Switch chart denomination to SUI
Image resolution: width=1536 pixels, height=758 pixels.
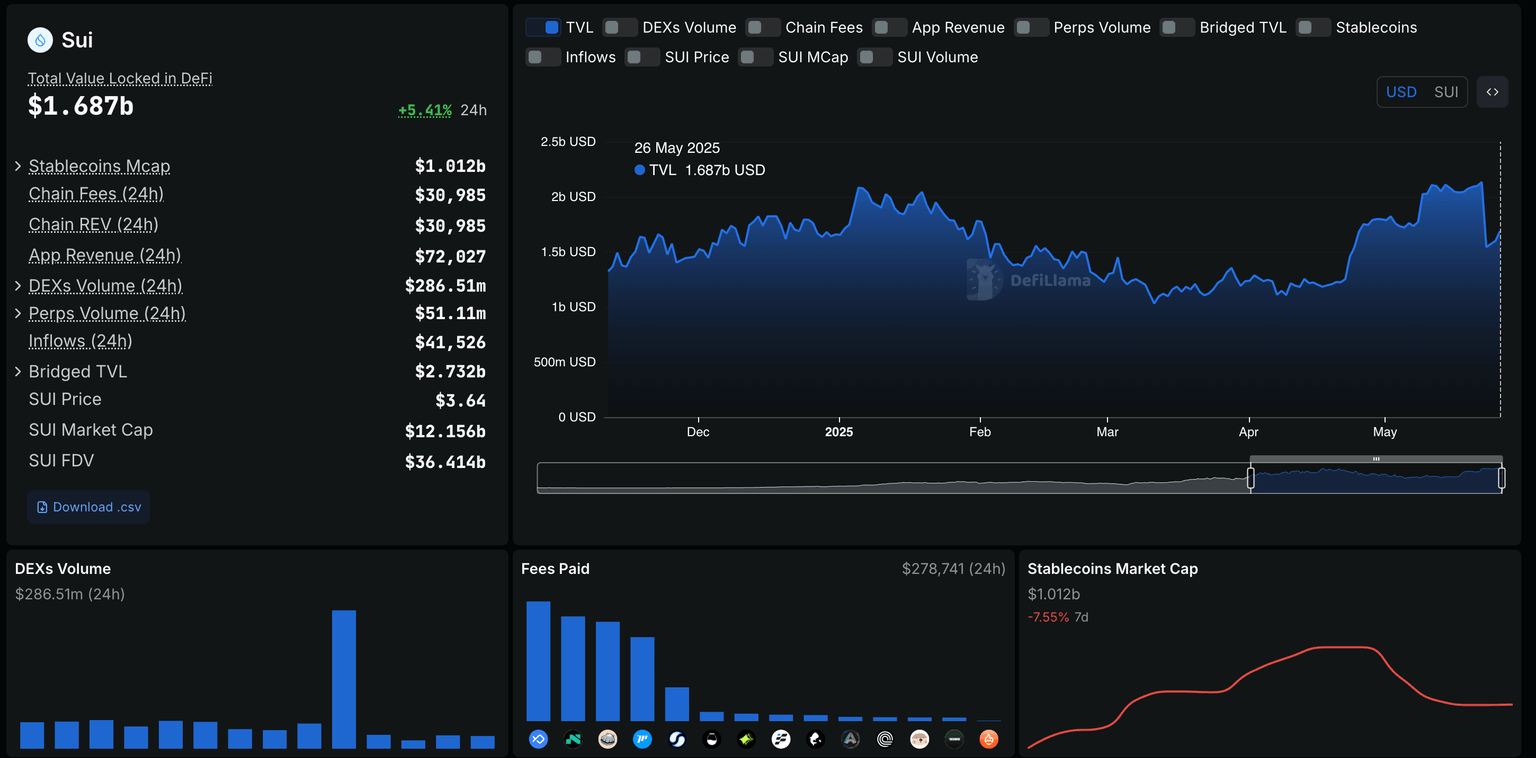pyautogui.click(x=1446, y=92)
